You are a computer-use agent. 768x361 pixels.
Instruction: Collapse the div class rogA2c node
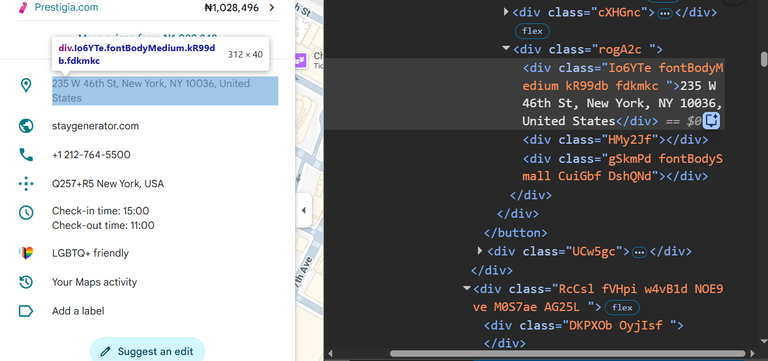(506, 48)
